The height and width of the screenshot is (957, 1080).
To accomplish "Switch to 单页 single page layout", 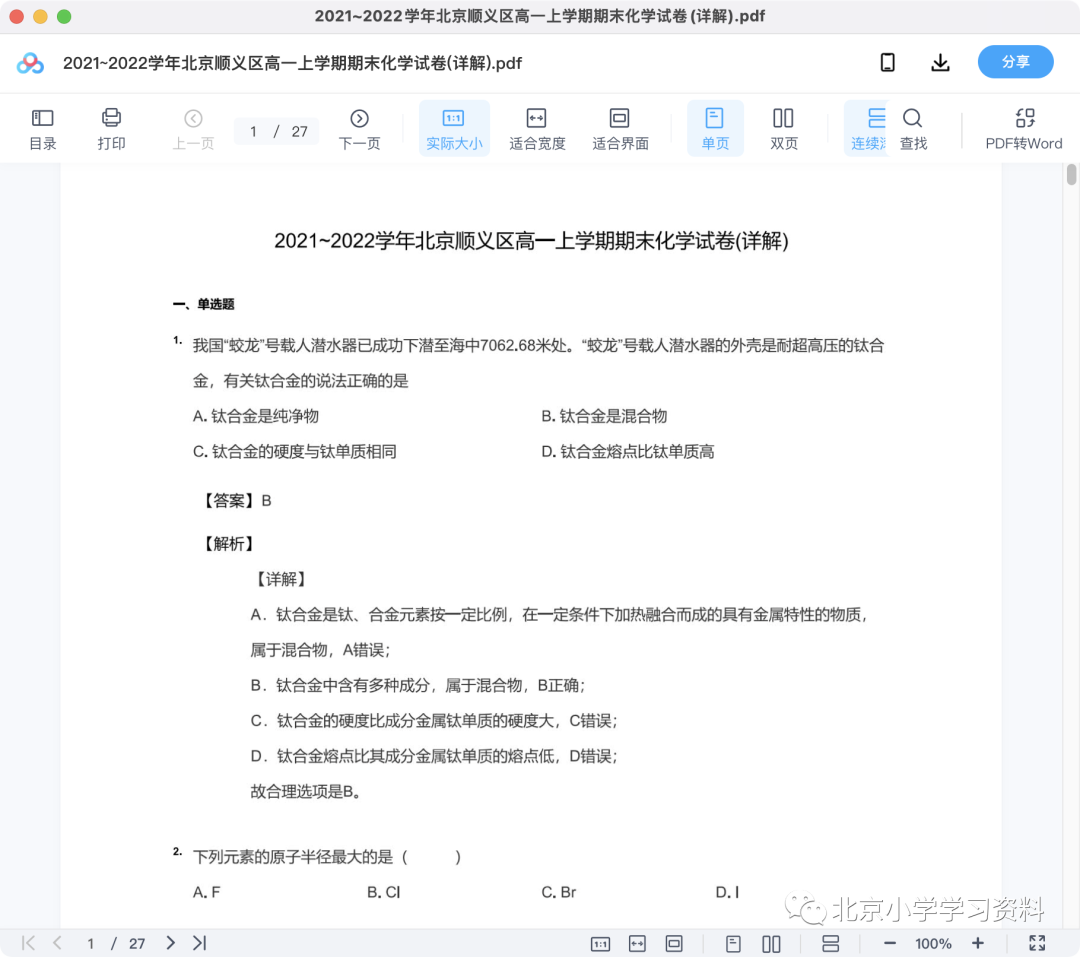I will (715, 129).
